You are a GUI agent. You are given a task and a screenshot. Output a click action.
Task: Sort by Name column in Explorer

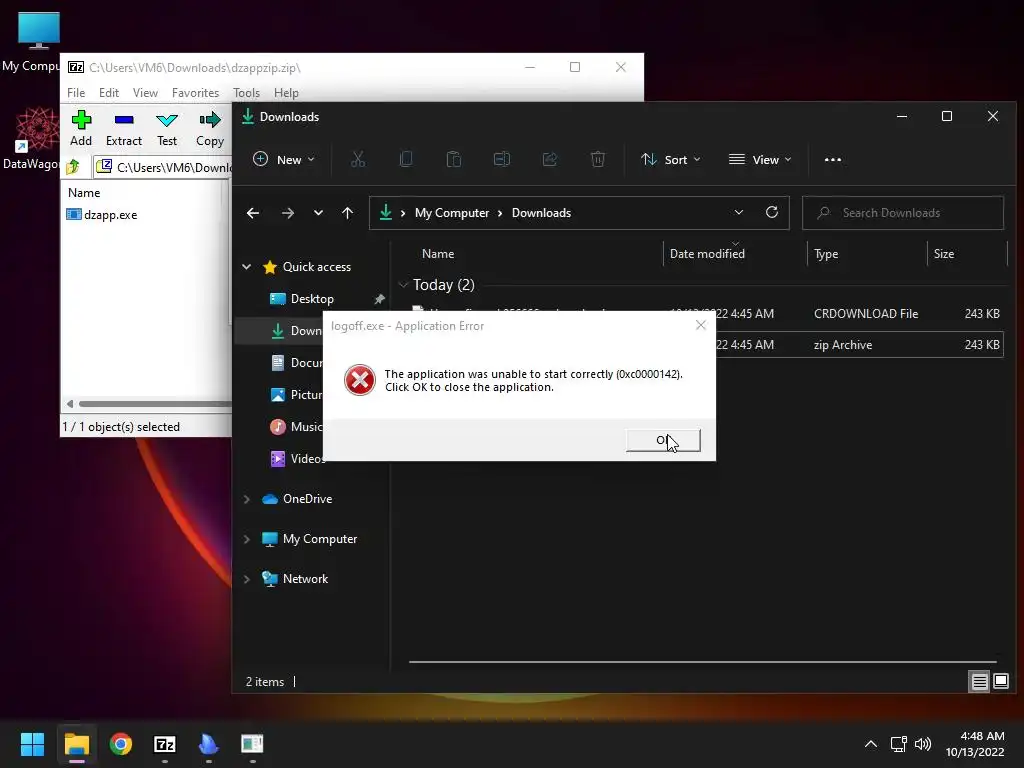pos(438,254)
